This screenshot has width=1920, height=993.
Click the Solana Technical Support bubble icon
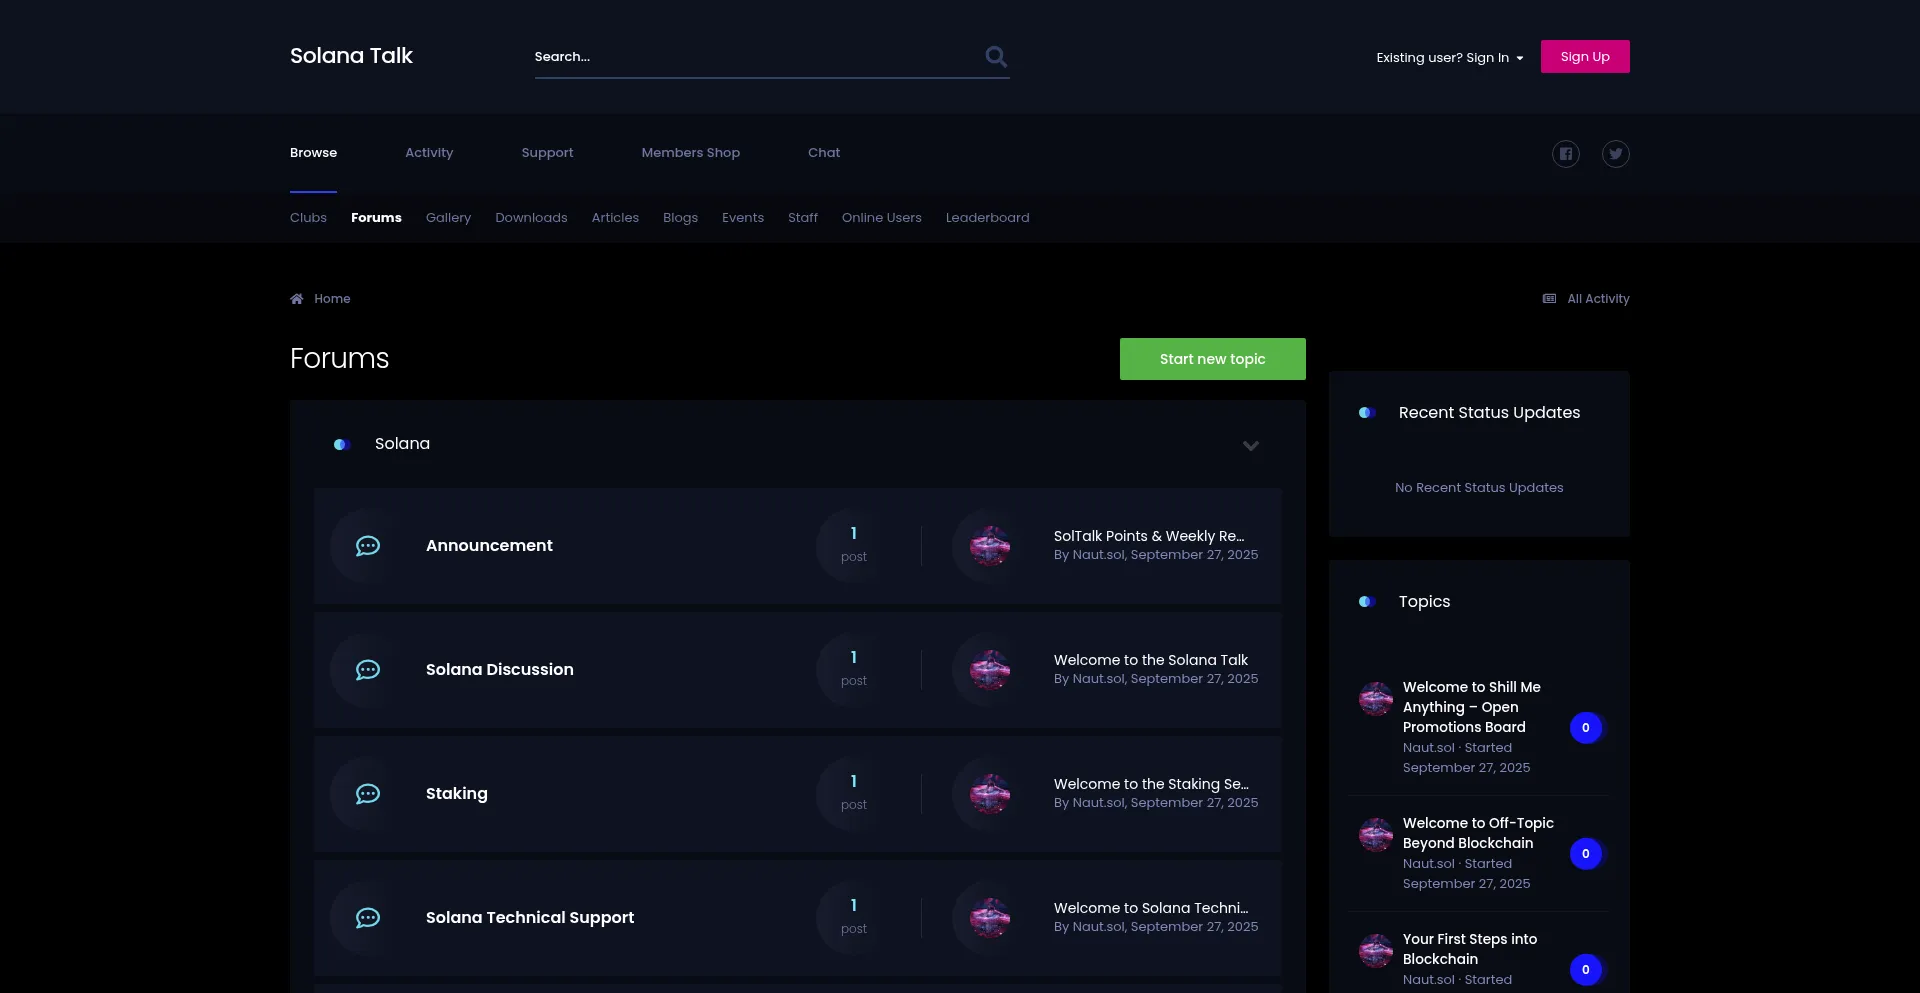point(368,918)
